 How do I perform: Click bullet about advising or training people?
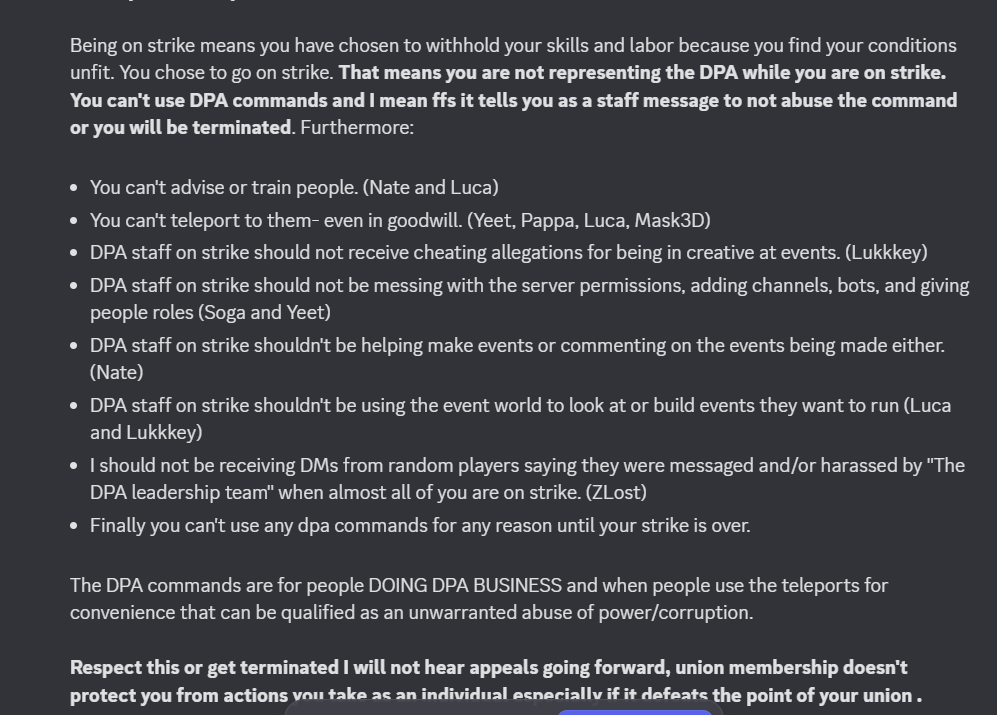pyautogui.click(x=294, y=188)
